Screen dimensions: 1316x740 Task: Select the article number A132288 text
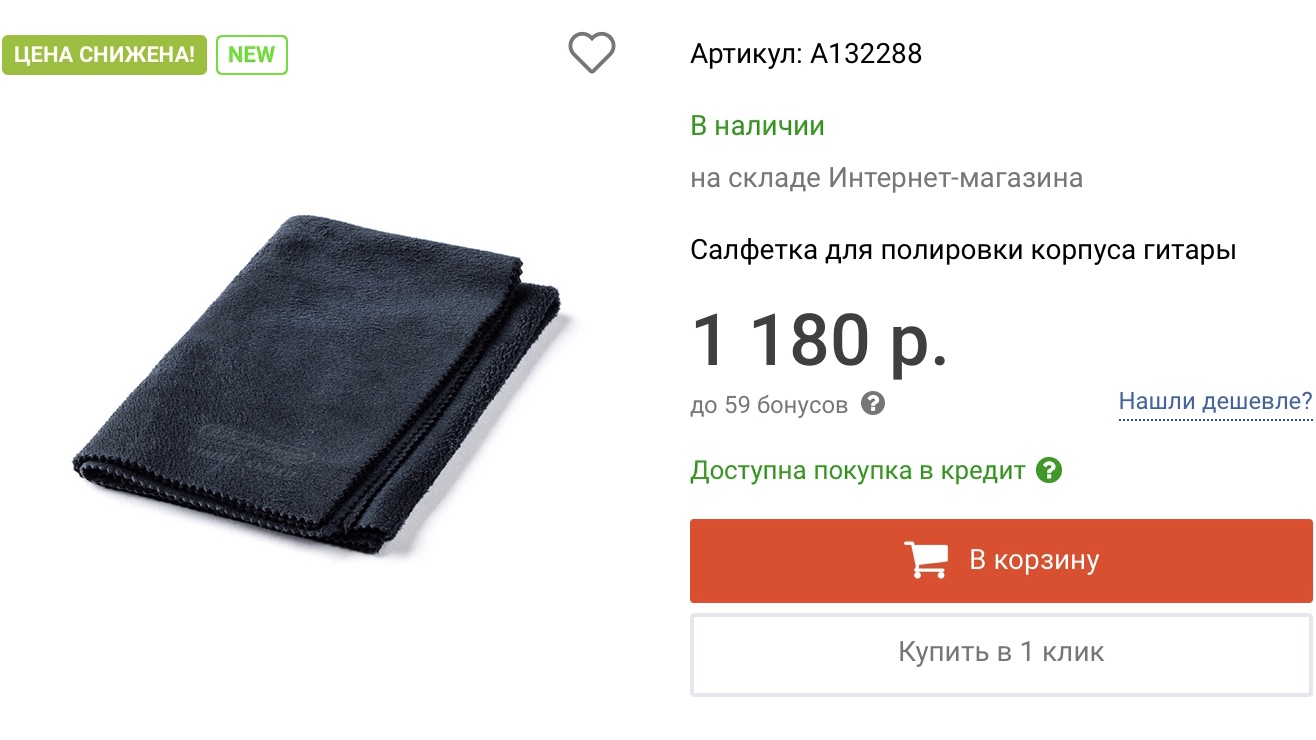(866, 54)
